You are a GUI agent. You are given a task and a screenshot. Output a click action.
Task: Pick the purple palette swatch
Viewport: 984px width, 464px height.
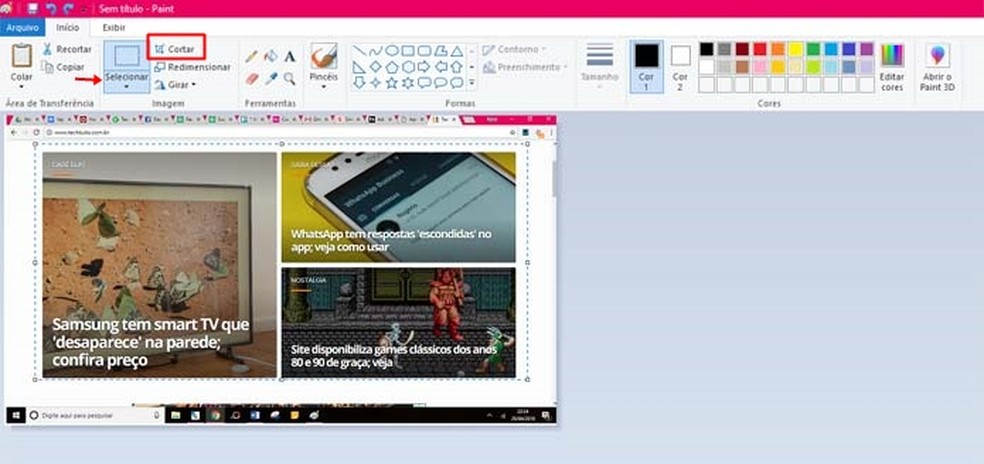(867, 49)
